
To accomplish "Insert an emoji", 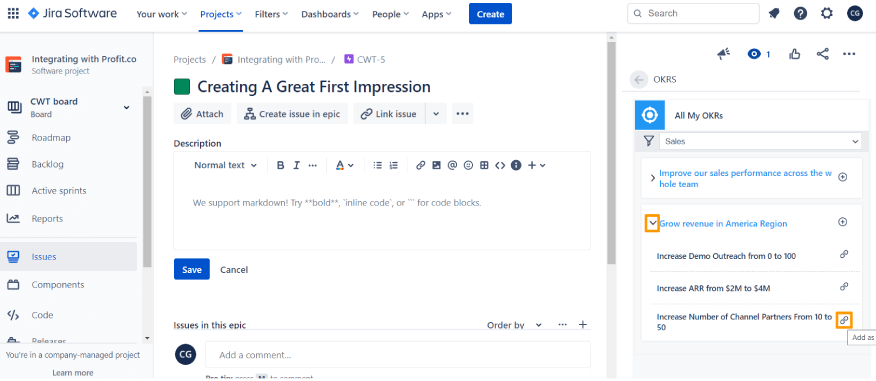I will [468, 165].
